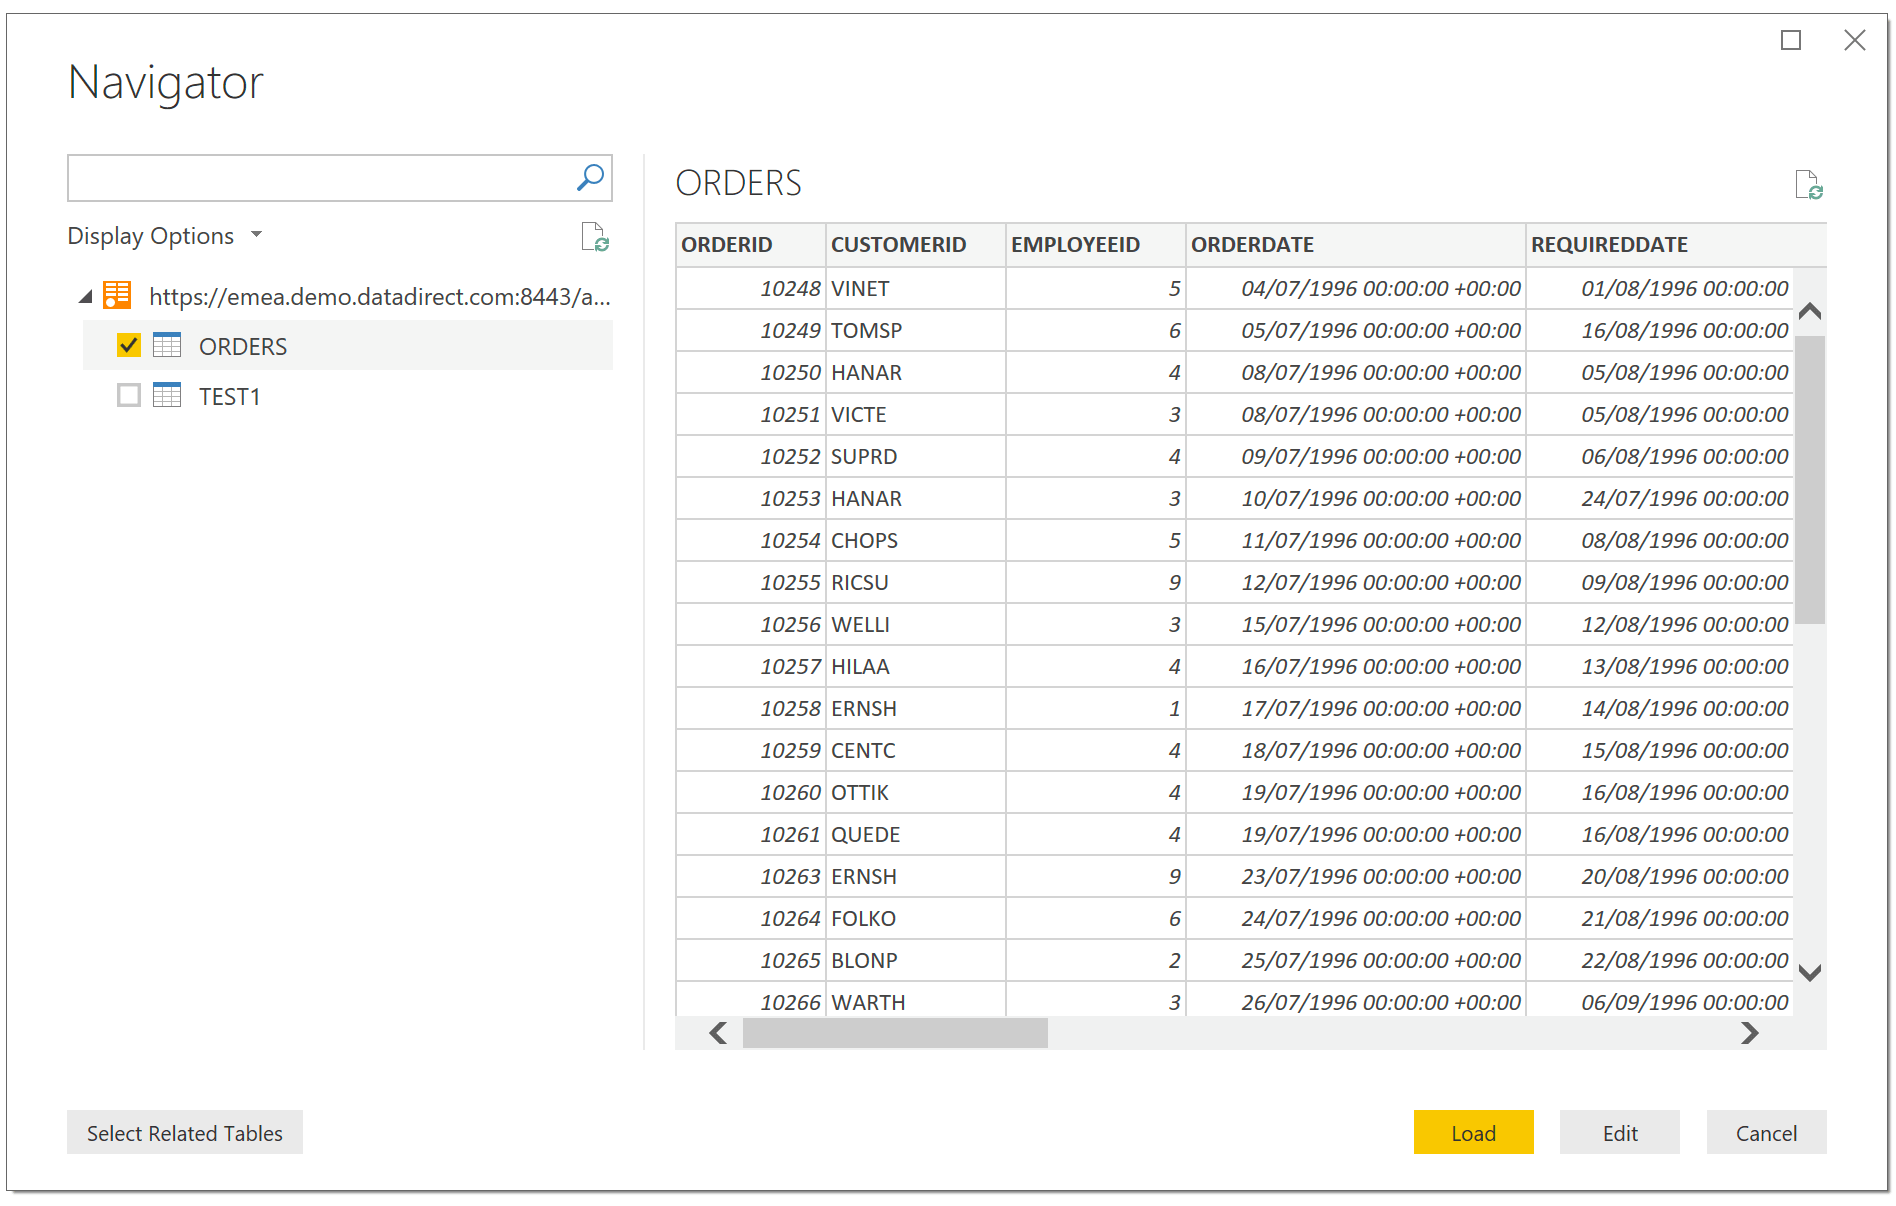Enable the TEST1 table checkbox
Screen dimensions: 1896x1206
tap(128, 395)
